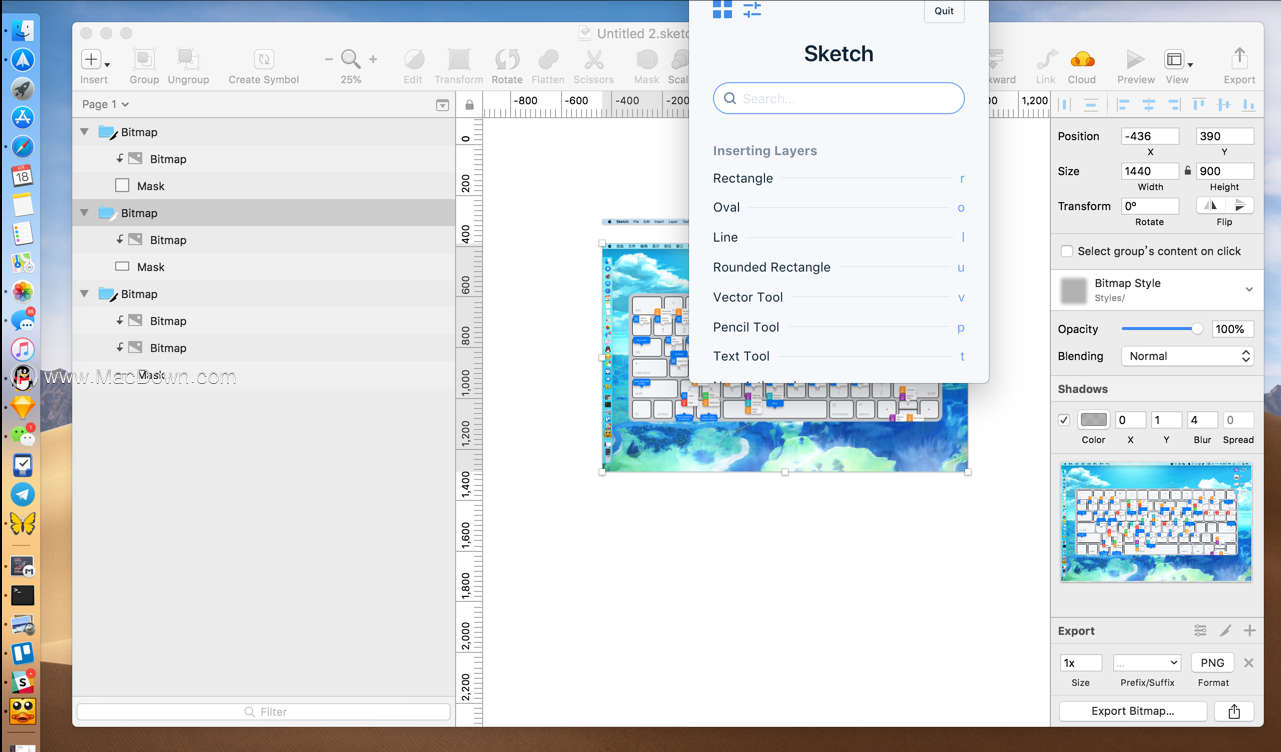
Task: Open the Prefix/Suffix combo box
Action: click(1147, 663)
